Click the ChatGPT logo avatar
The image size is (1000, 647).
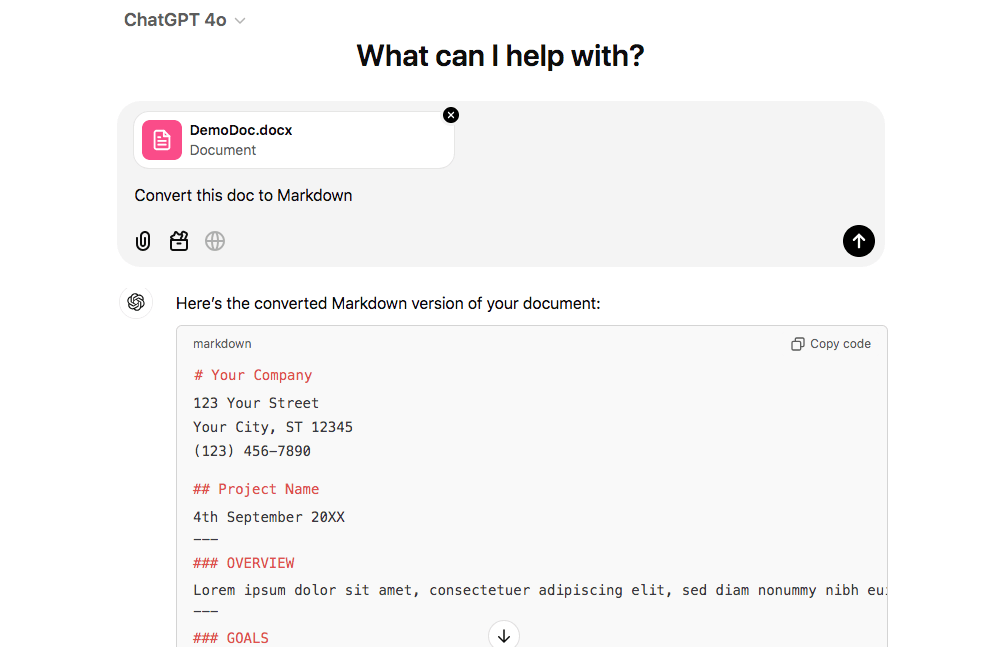click(x=136, y=303)
